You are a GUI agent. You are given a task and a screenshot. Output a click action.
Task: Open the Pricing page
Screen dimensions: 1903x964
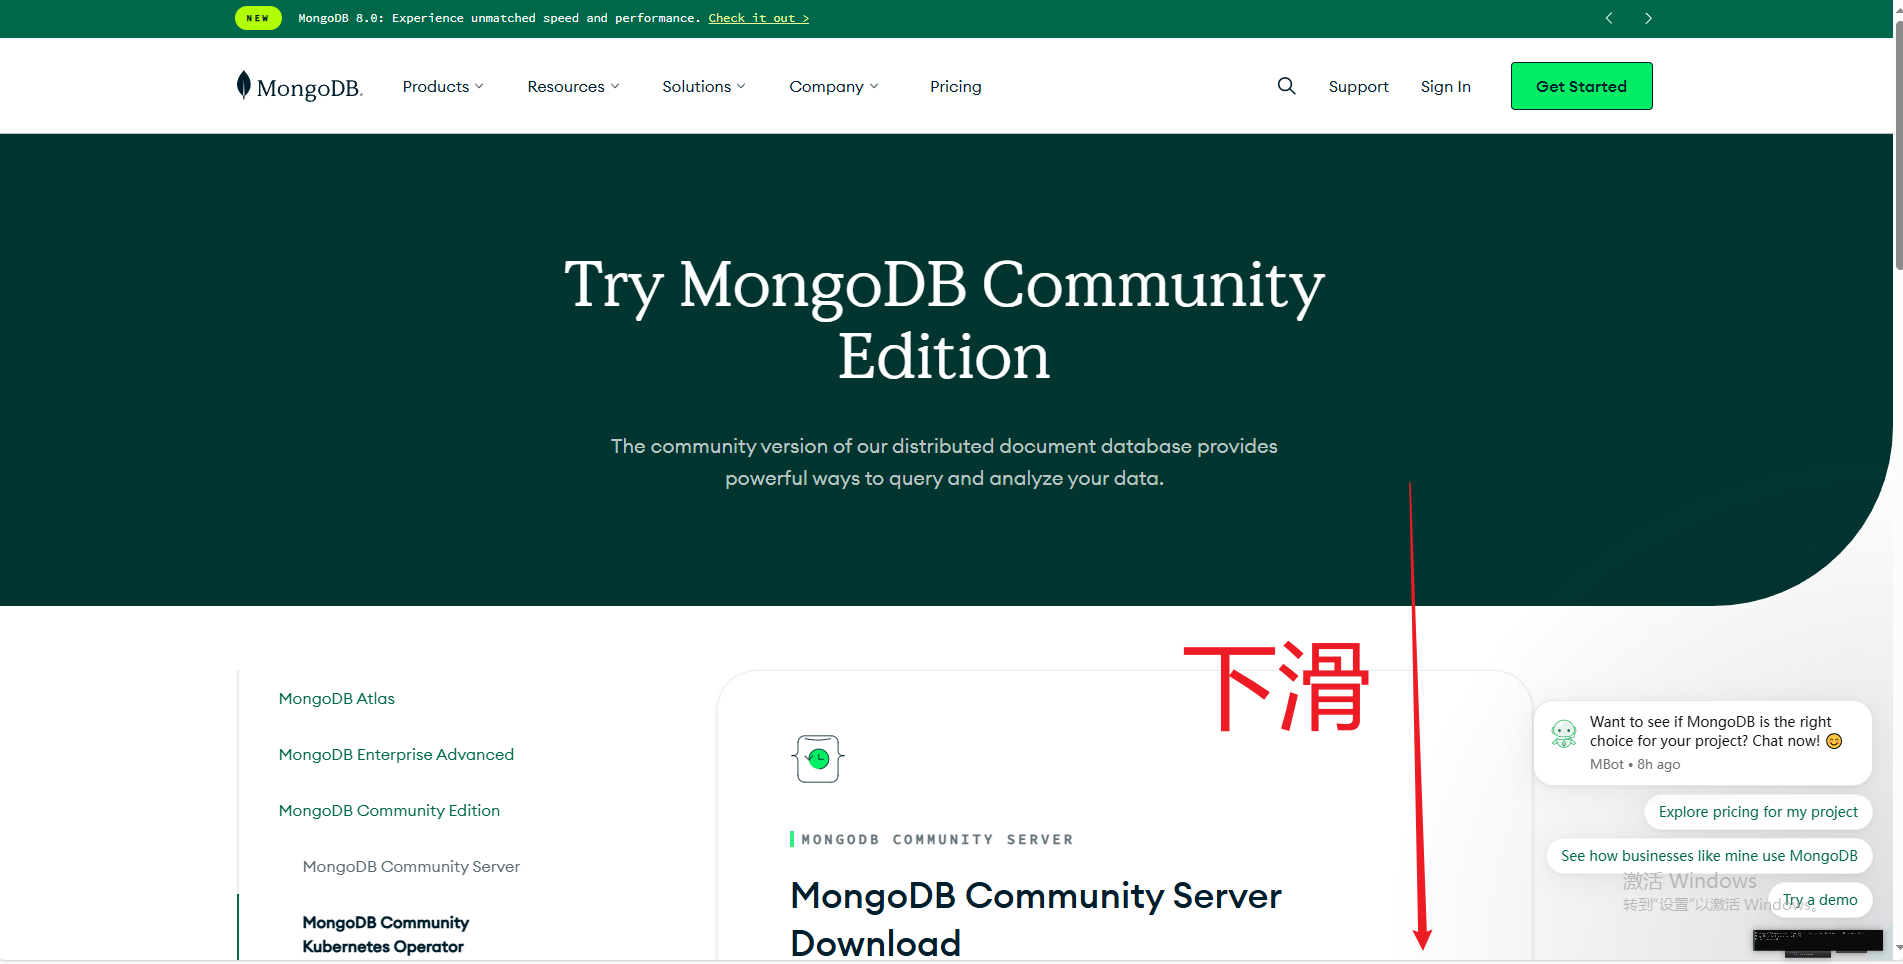coord(955,86)
